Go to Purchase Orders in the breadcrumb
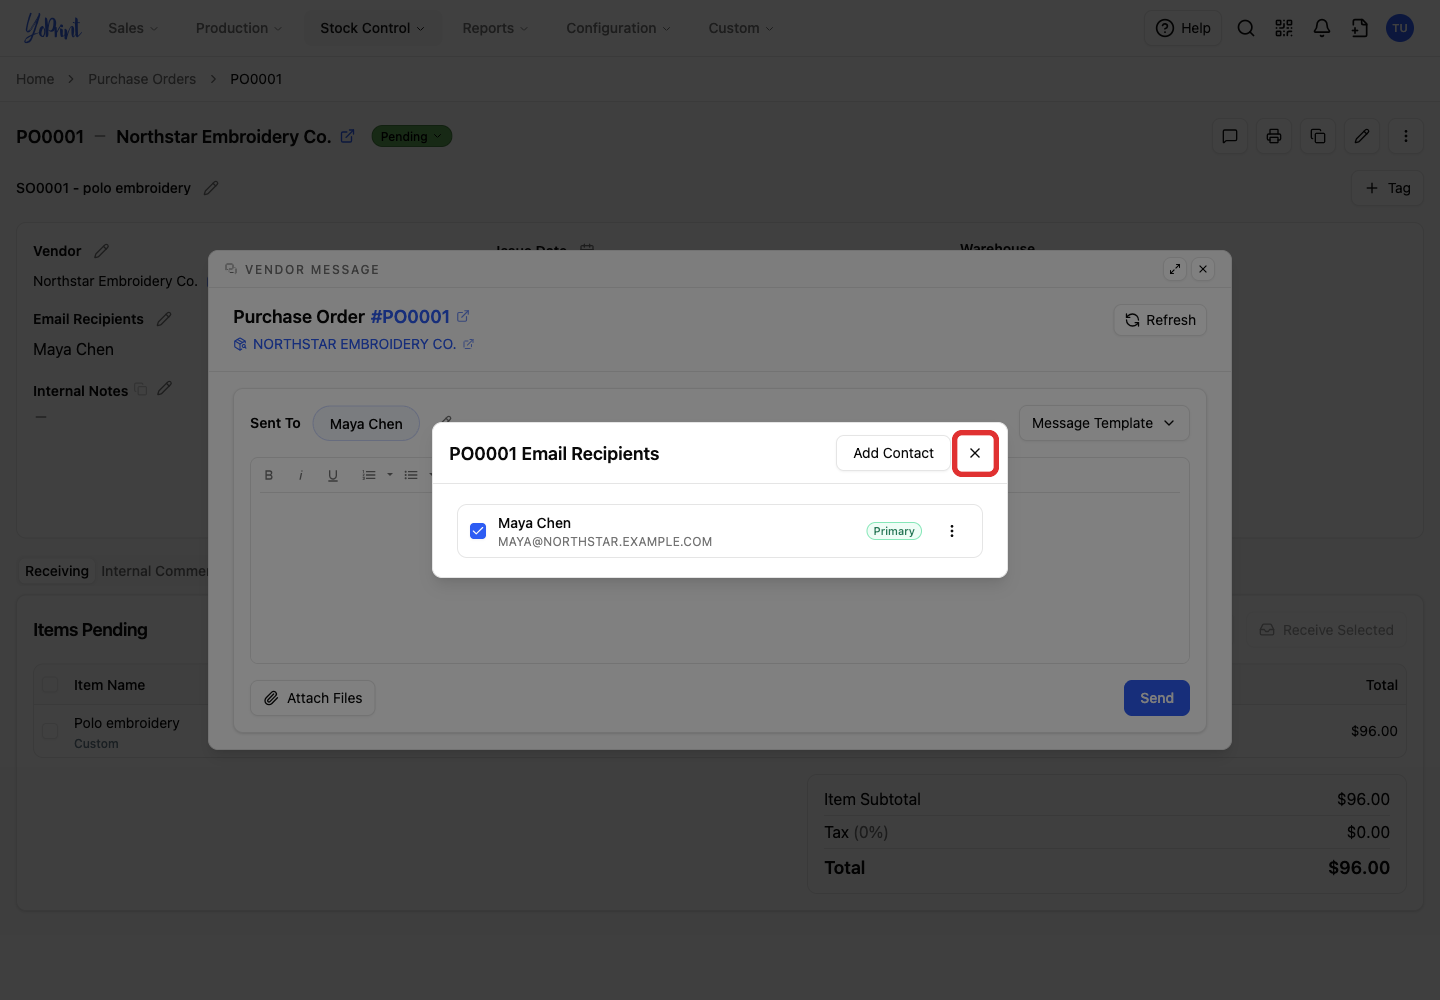The image size is (1440, 1000). pos(142,79)
